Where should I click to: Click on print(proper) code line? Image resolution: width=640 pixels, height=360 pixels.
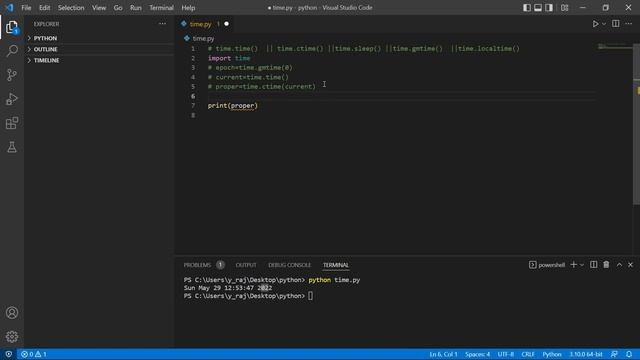pos(233,106)
